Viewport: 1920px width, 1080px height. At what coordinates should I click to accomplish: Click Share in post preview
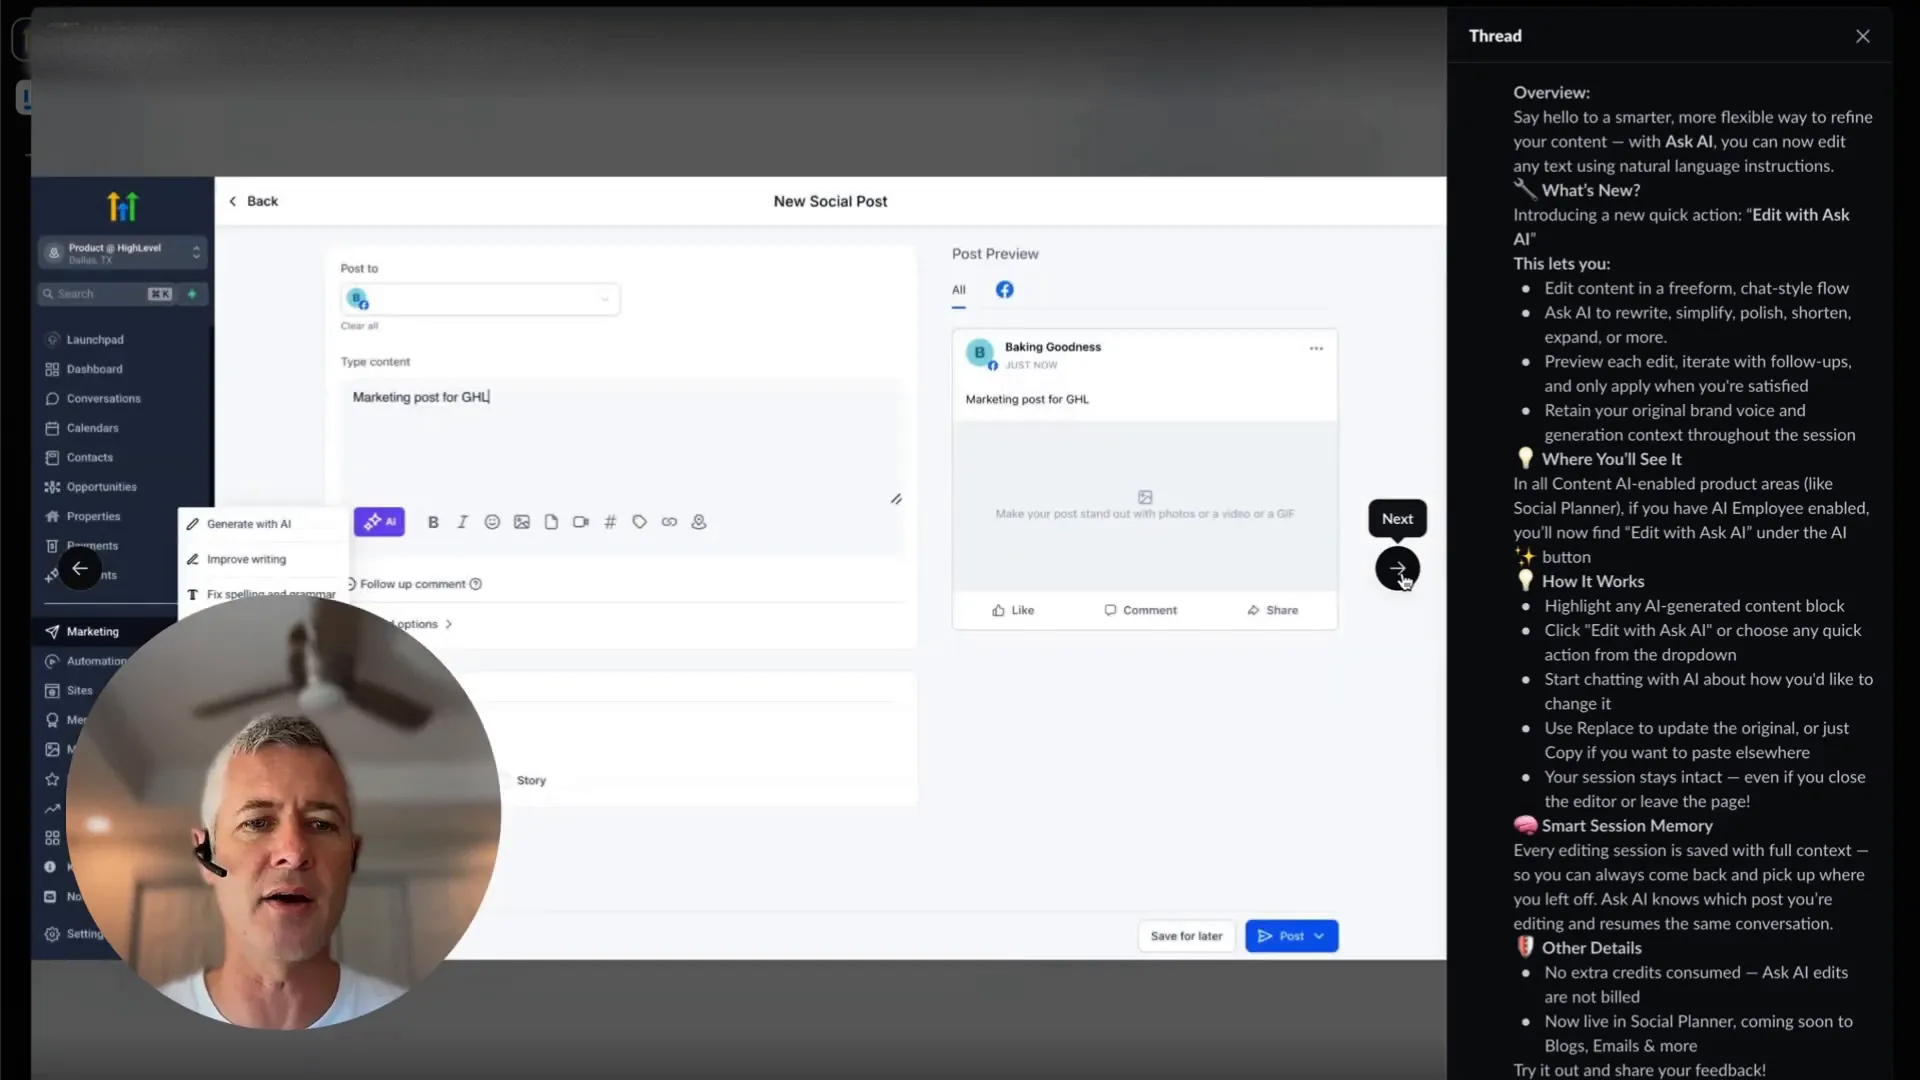(1272, 611)
